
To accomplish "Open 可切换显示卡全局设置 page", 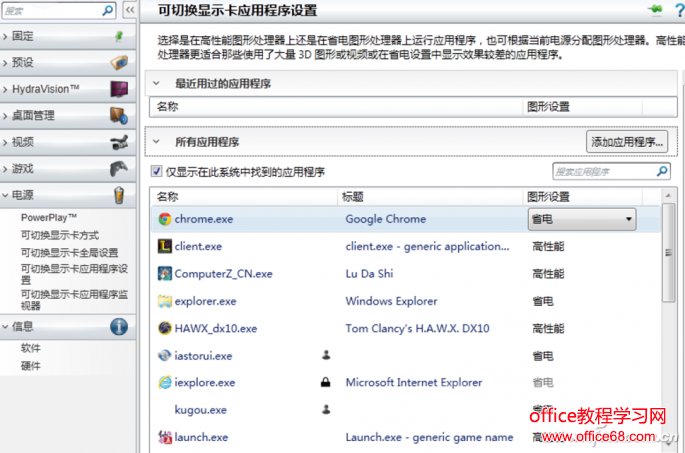I will click(x=69, y=252).
